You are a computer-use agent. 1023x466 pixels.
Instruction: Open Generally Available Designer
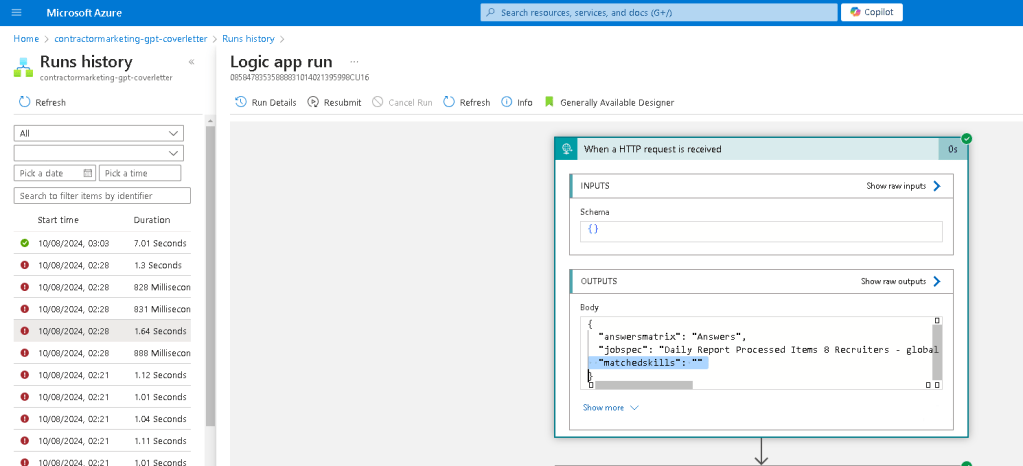[609, 102]
